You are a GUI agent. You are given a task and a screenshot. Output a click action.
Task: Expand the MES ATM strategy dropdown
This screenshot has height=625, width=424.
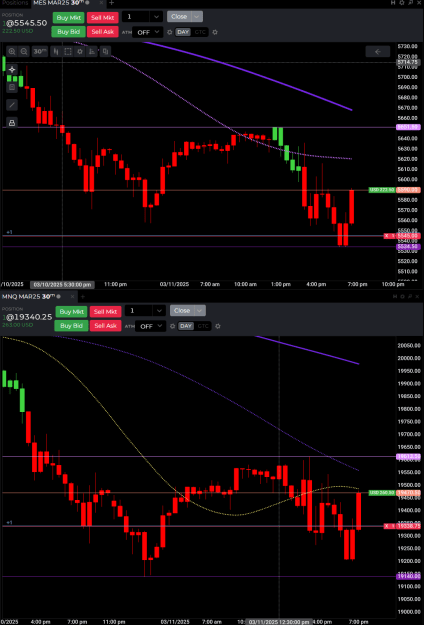point(147,32)
